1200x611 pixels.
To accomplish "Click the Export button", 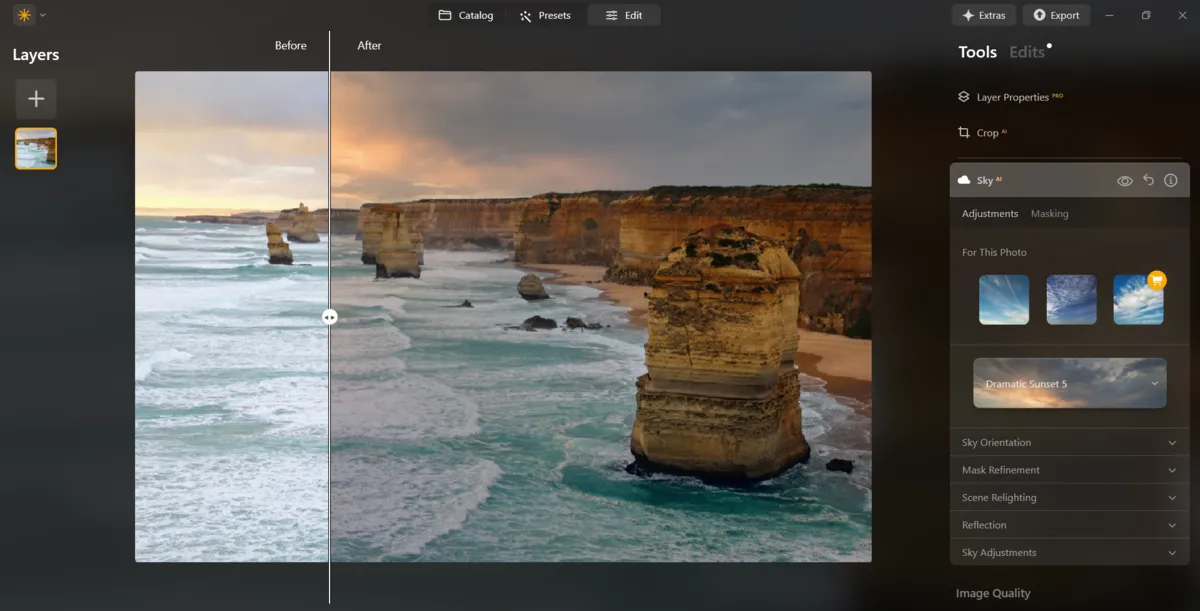I will tap(1056, 15).
